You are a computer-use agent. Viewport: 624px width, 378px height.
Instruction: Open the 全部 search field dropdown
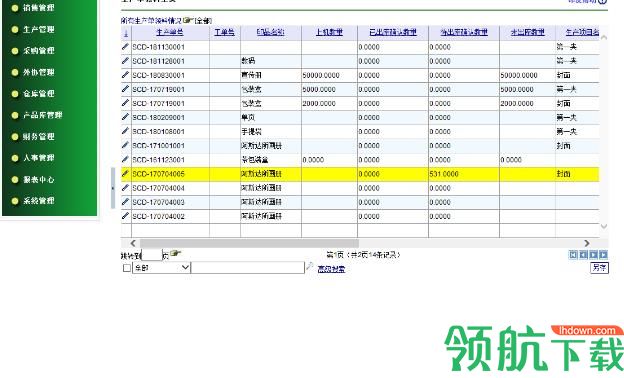click(161, 268)
